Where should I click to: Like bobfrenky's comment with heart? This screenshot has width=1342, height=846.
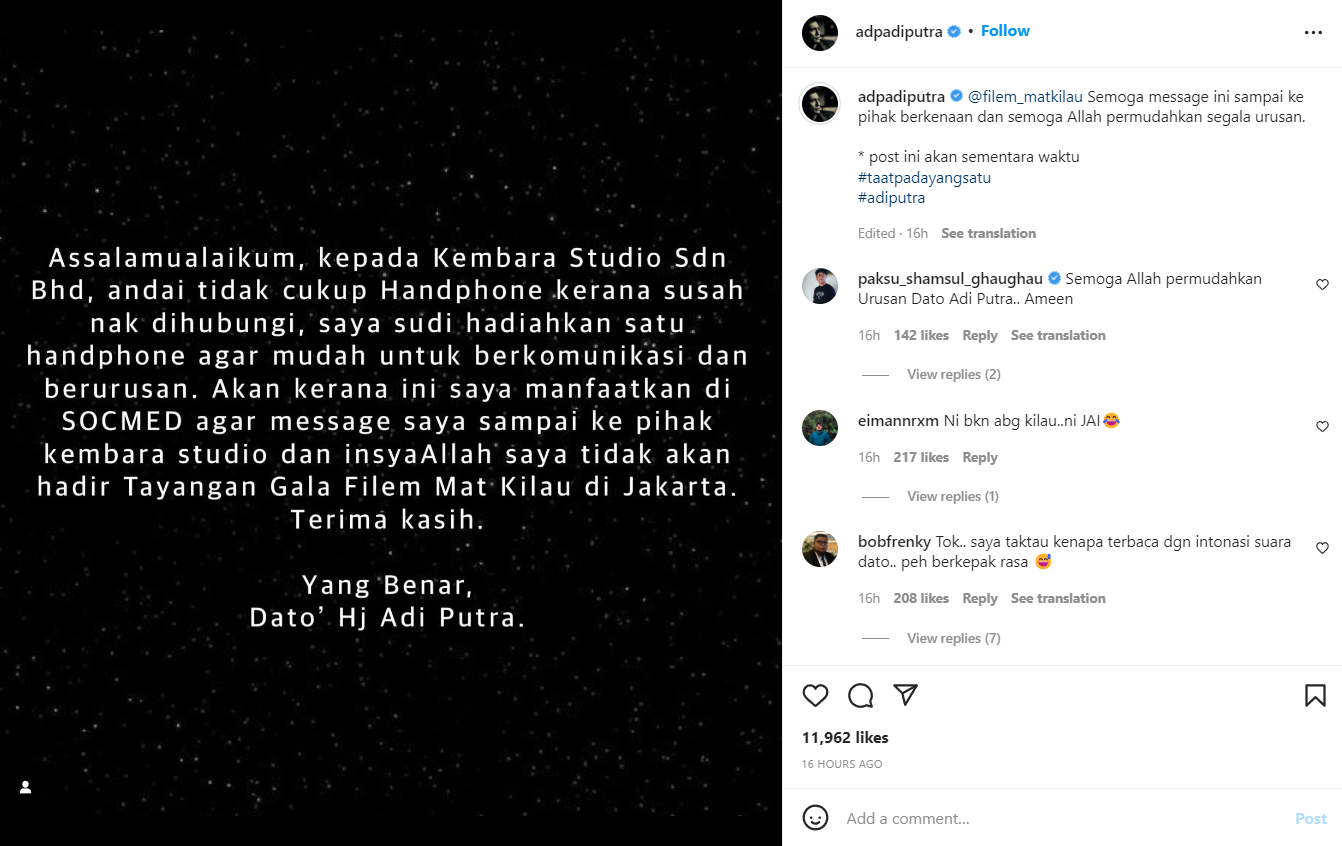pyautogui.click(x=1322, y=548)
